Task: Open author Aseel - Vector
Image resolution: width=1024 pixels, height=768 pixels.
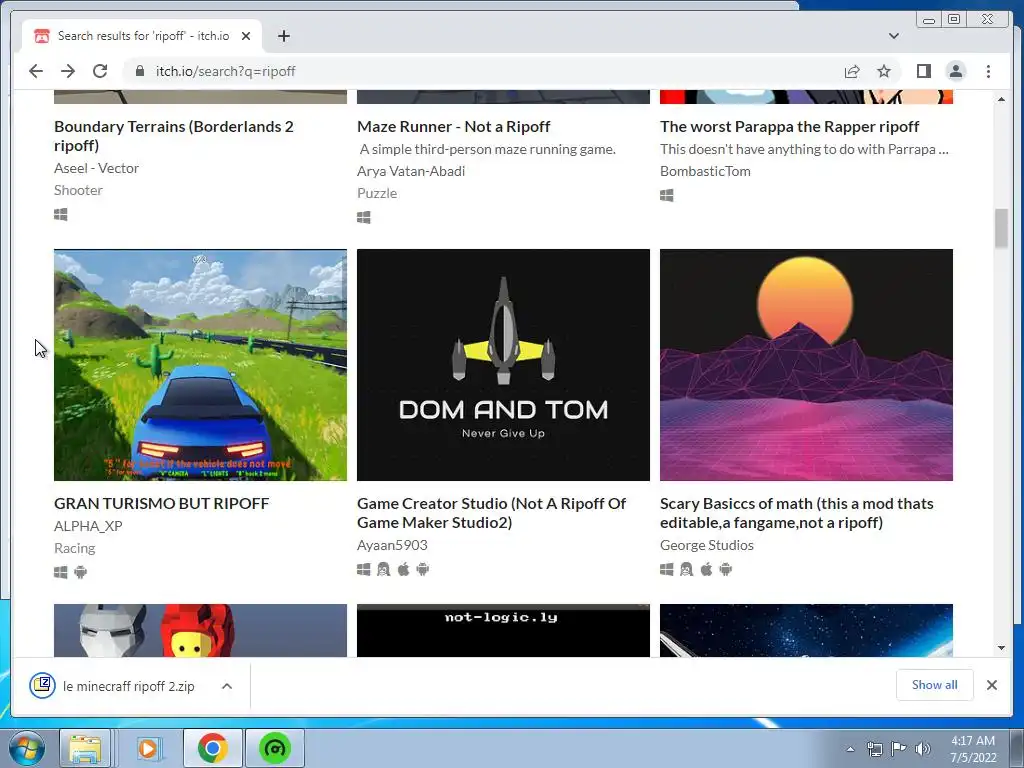Action: click(x=97, y=168)
